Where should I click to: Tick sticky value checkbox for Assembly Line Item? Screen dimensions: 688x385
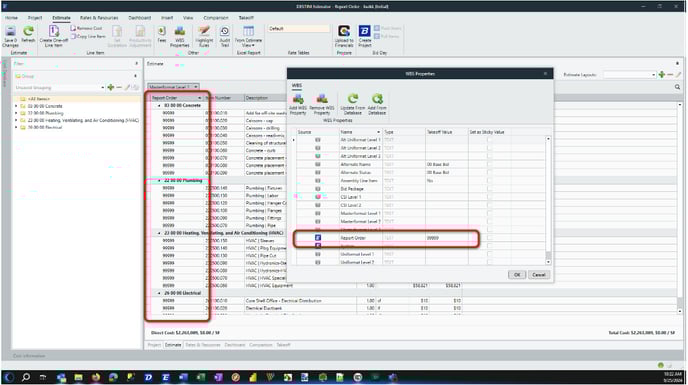pos(489,180)
